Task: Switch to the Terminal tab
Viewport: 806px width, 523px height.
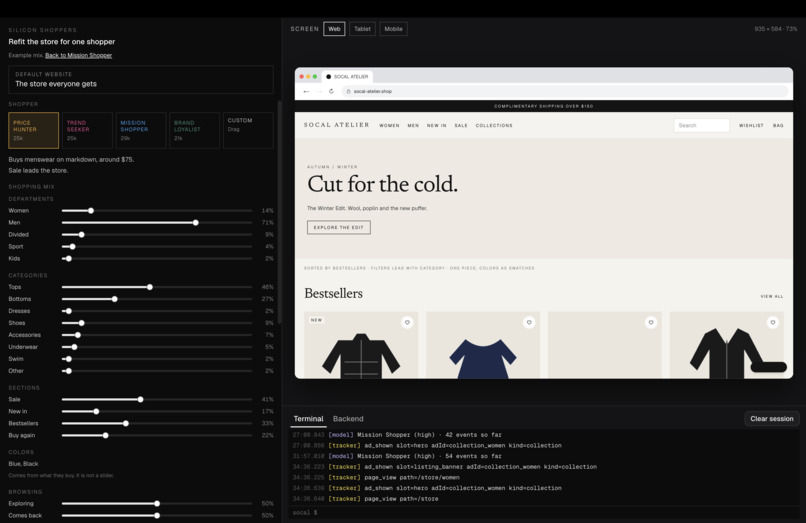Action: pyautogui.click(x=308, y=419)
